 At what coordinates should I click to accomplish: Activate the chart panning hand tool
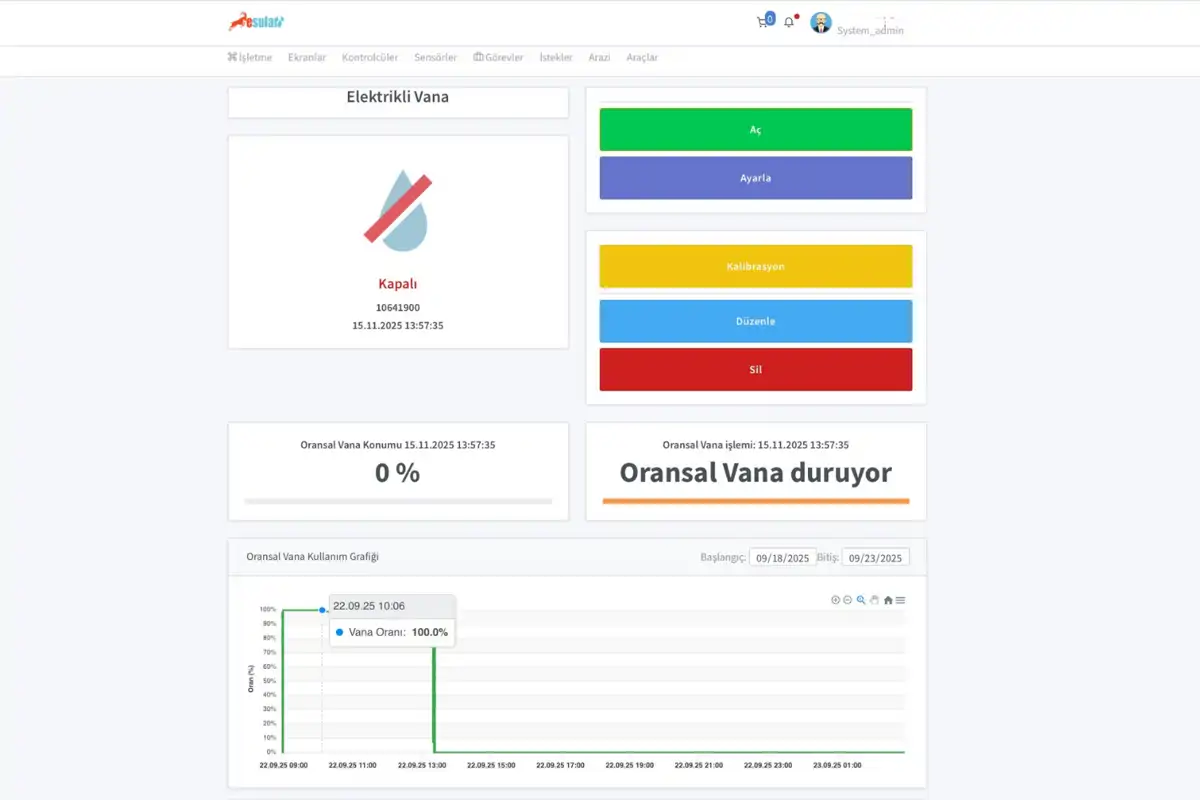(x=874, y=600)
